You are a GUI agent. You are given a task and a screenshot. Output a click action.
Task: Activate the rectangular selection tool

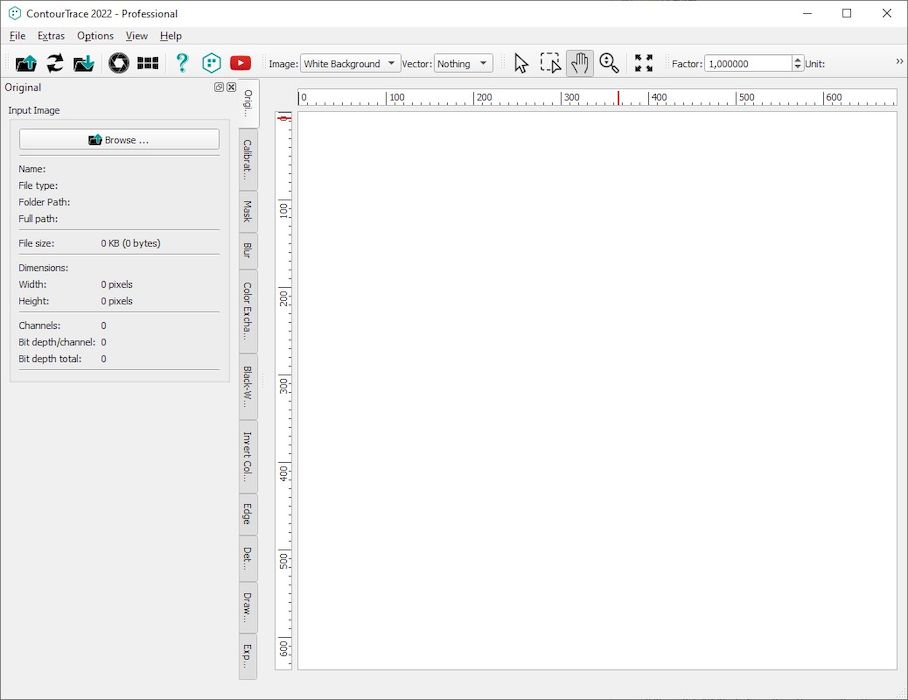[x=551, y=63]
